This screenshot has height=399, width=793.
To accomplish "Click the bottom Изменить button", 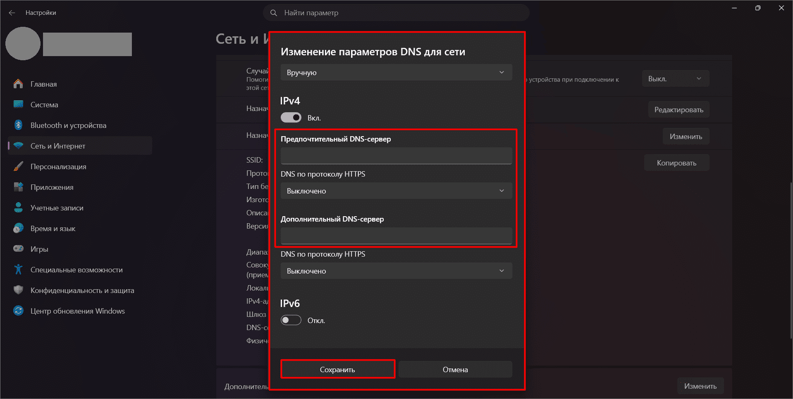I will click(700, 386).
